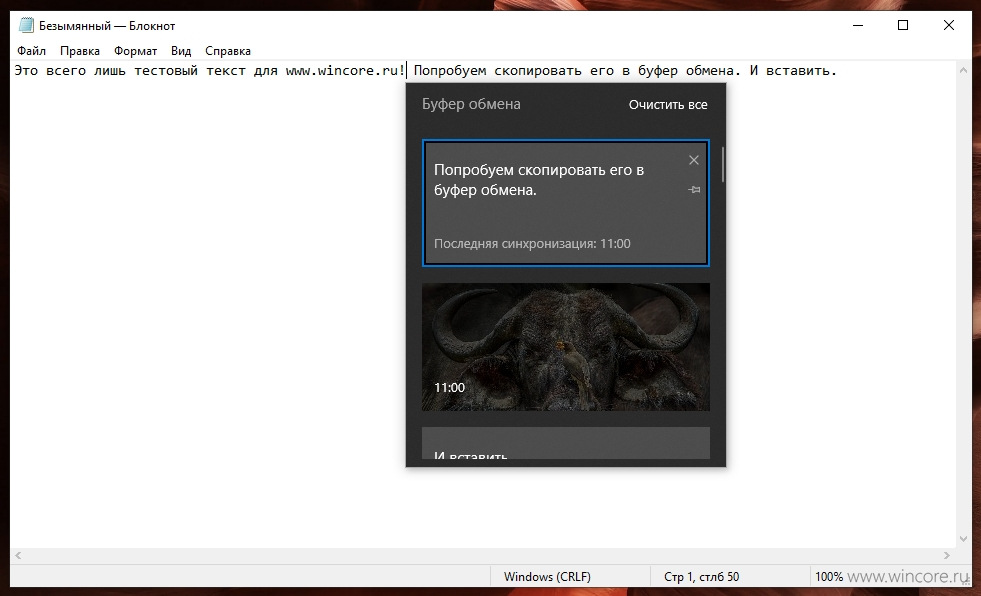The height and width of the screenshot is (596, 981).
Task: Open the Правка menu
Action: point(79,51)
